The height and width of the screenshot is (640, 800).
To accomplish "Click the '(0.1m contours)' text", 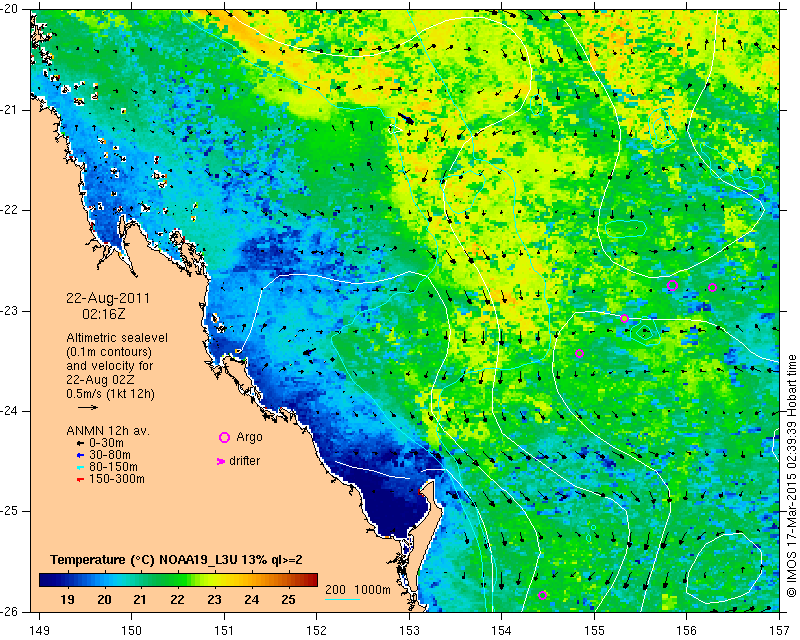I will pyautogui.click(x=109, y=352).
